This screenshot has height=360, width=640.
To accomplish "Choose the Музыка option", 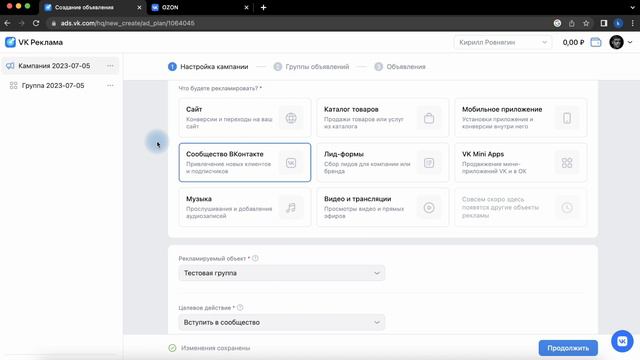I will click(x=245, y=207).
